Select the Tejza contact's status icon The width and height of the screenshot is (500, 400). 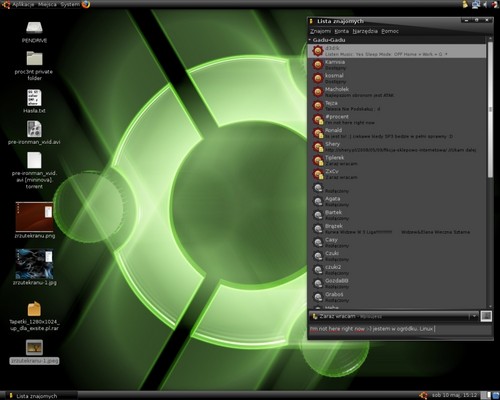pyautogui.click(x=318, y=106)
